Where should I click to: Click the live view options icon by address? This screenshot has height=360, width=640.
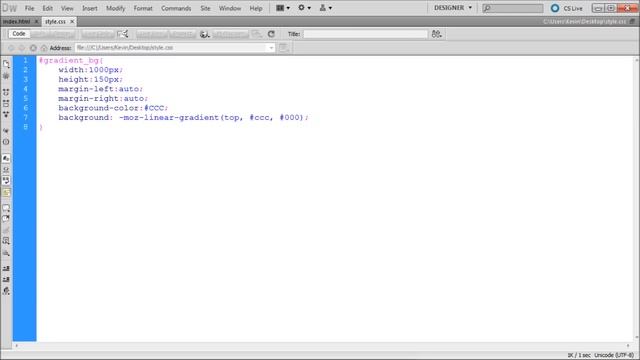(x=284, y=48)
